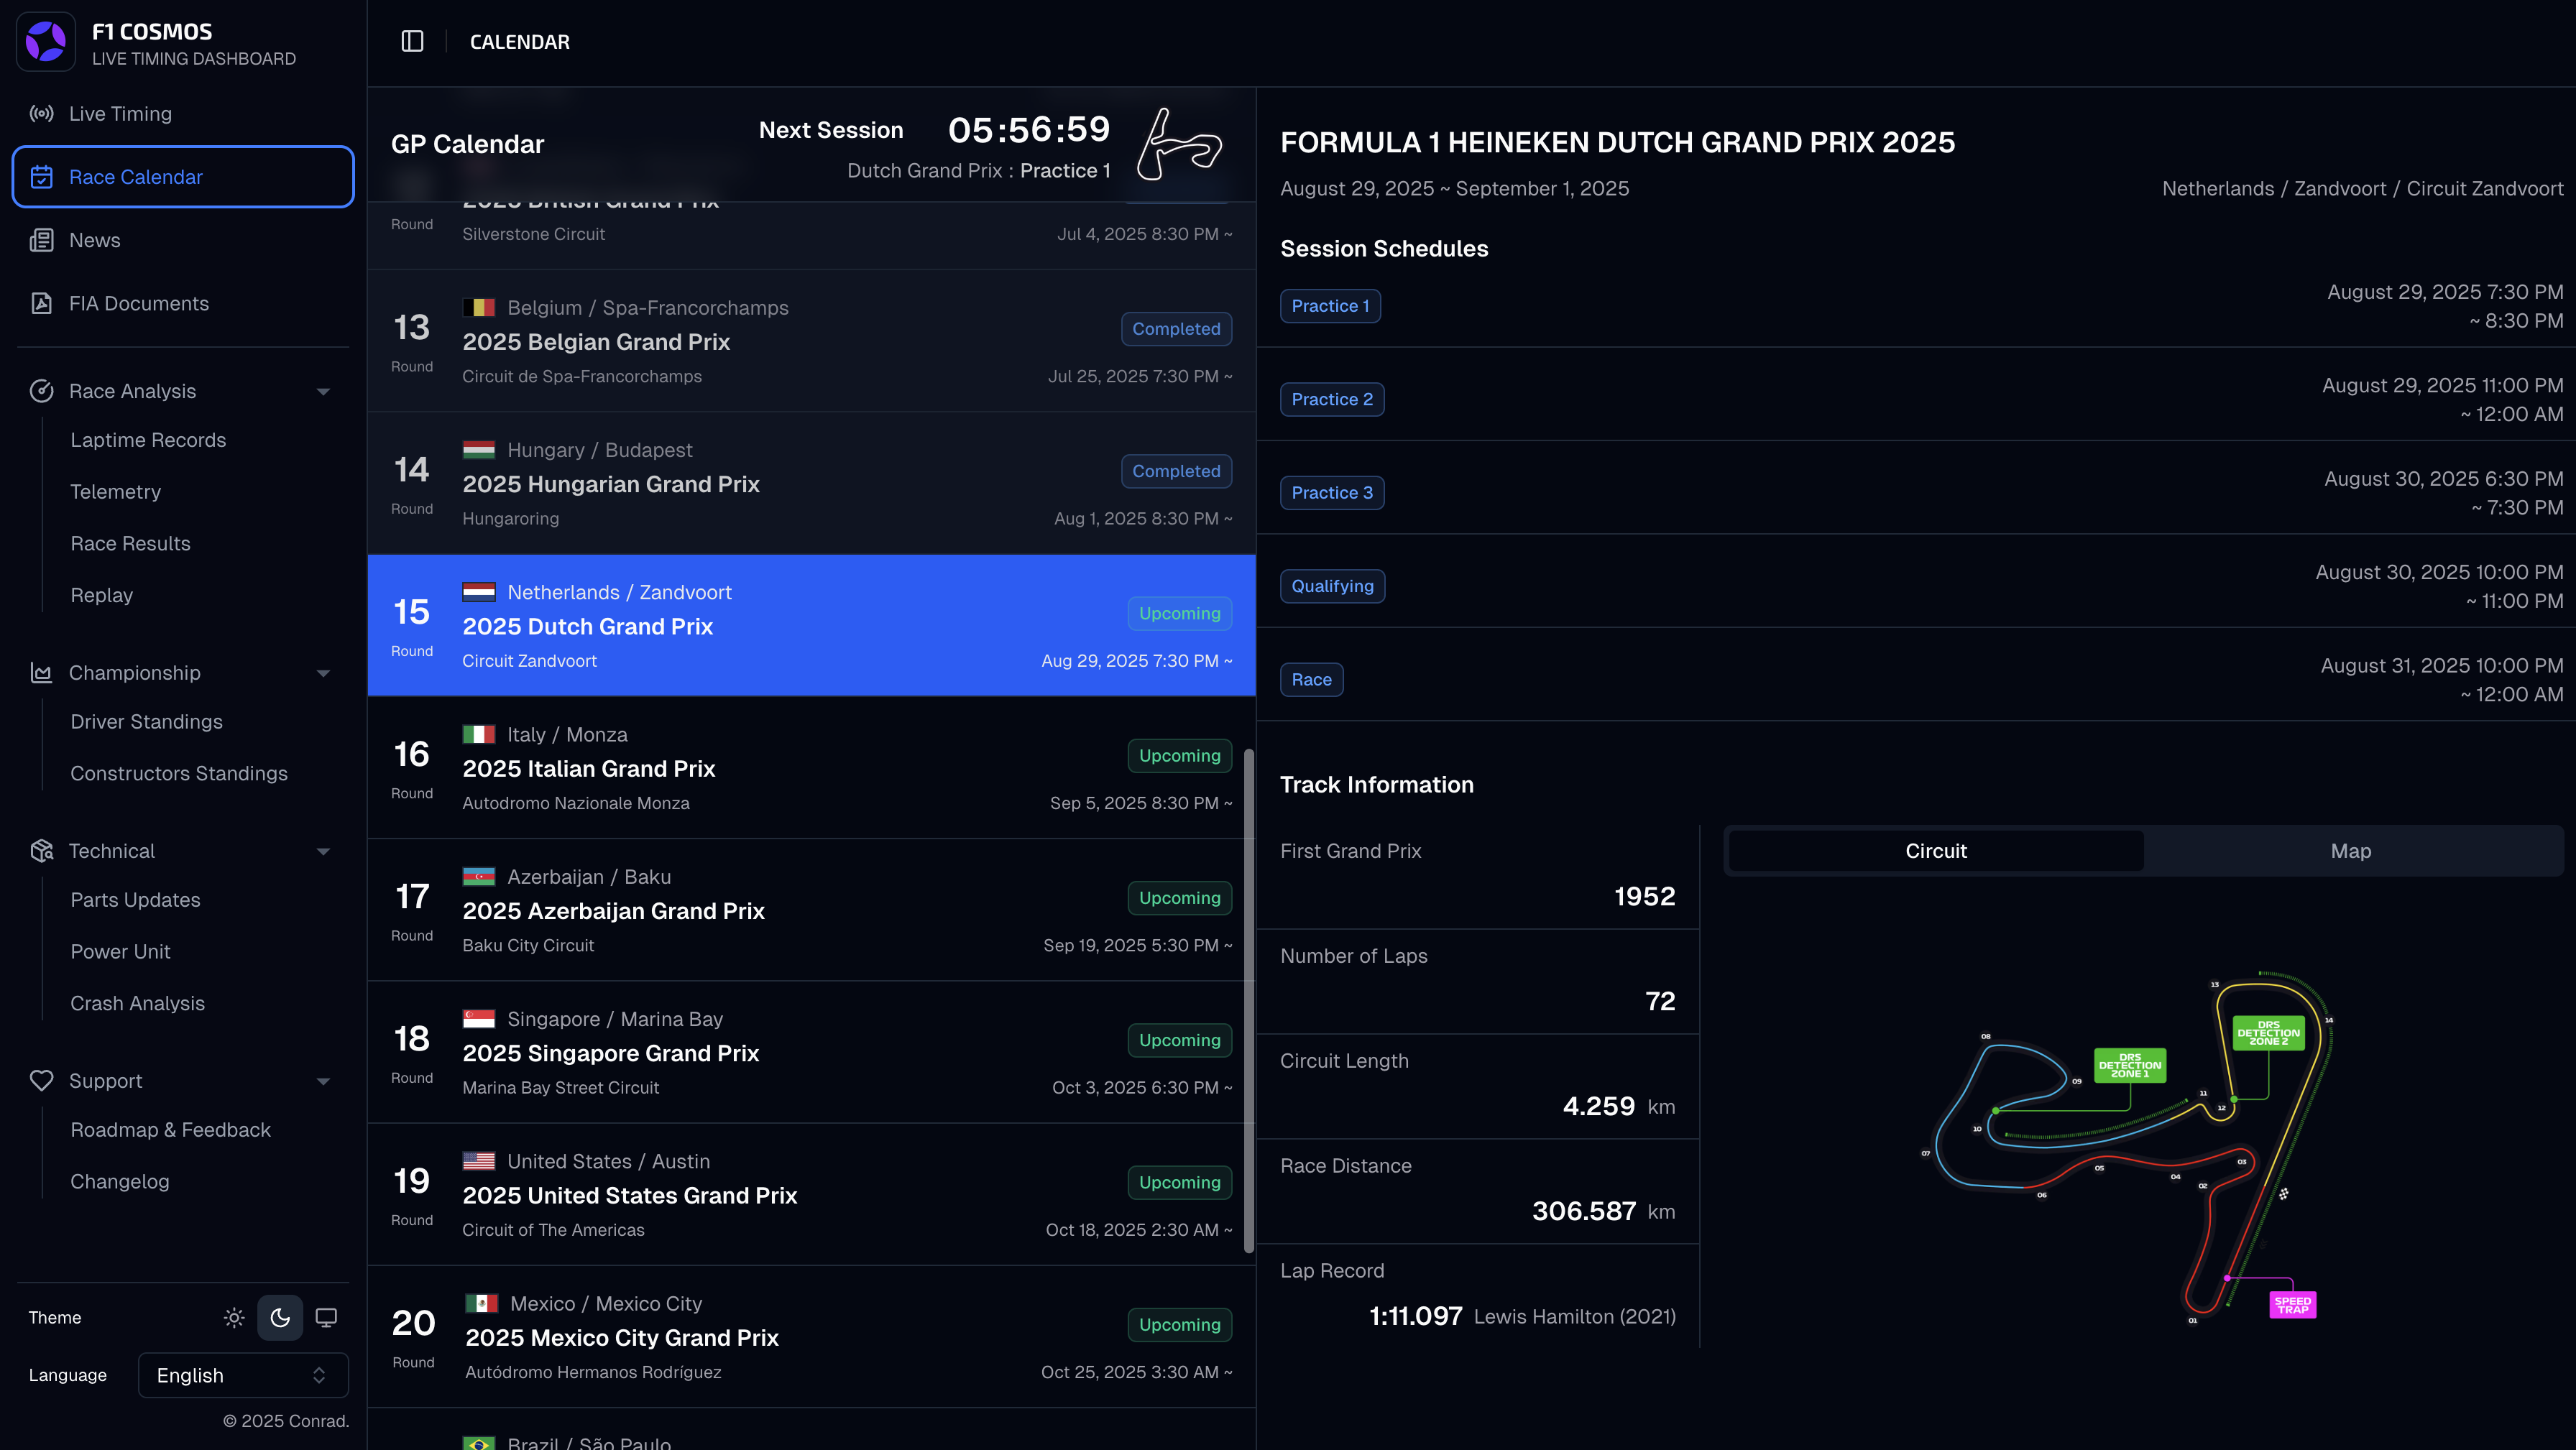Open Crash Analysis page
This screenshot has height=1450, width=2576.
[x=137, y=1004]
